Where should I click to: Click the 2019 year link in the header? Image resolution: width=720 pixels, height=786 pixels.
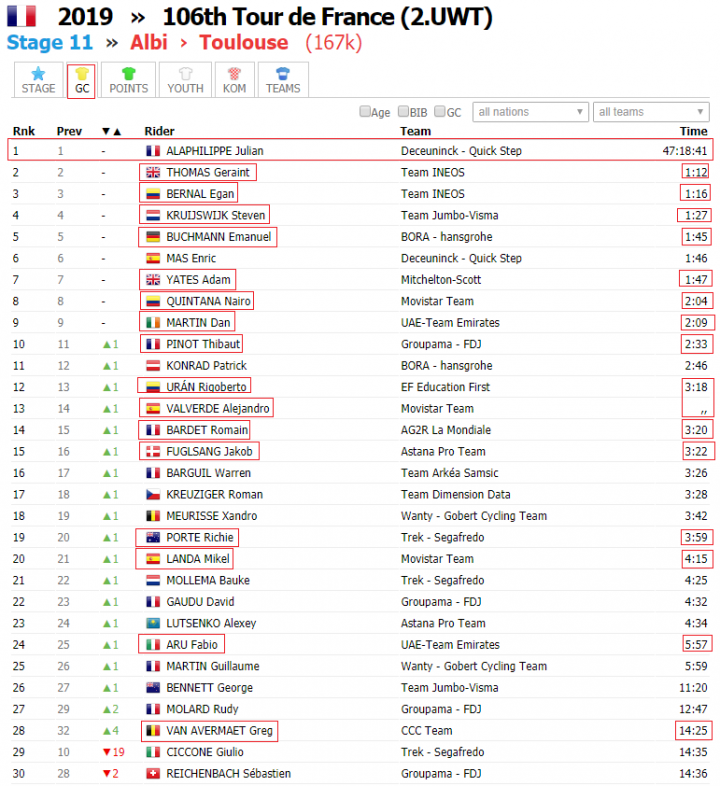[x=85, y=17]
